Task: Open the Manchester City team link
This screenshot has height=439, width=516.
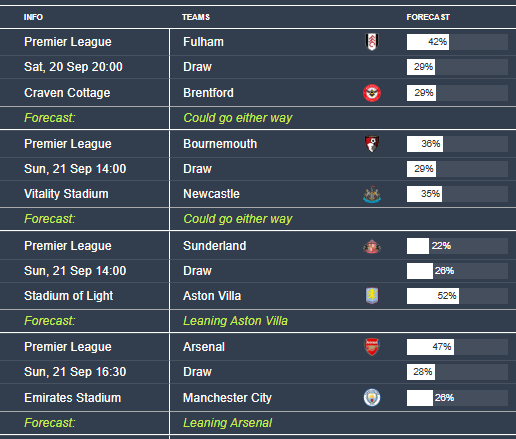Action: pos(227,398)
